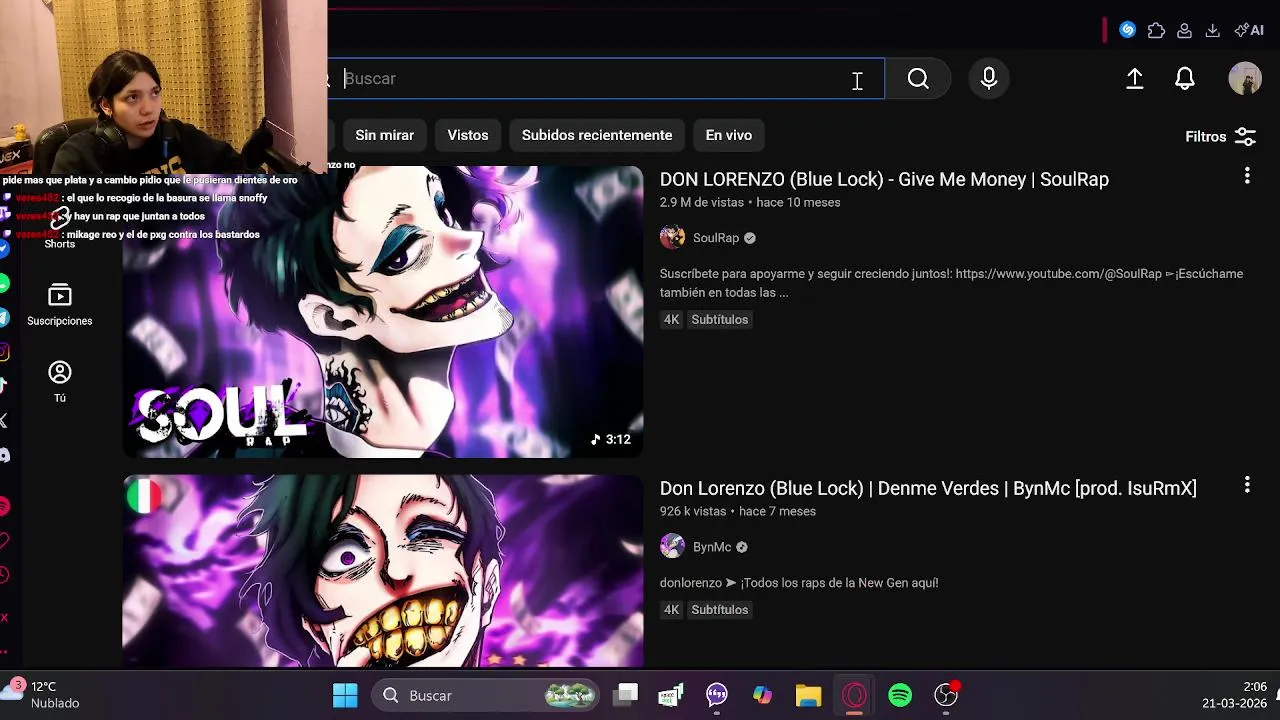
Task: Click the SoulRap channel avatar
Action: (672, 237)
